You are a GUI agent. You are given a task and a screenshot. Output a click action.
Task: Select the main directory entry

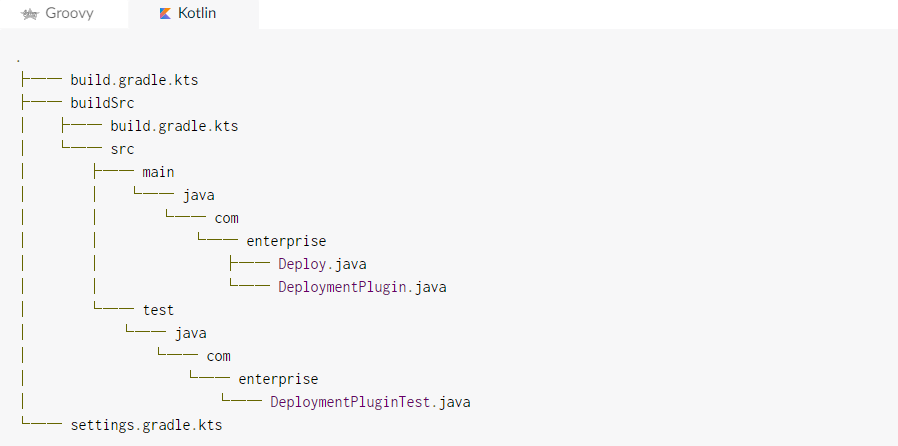(158, 172)
